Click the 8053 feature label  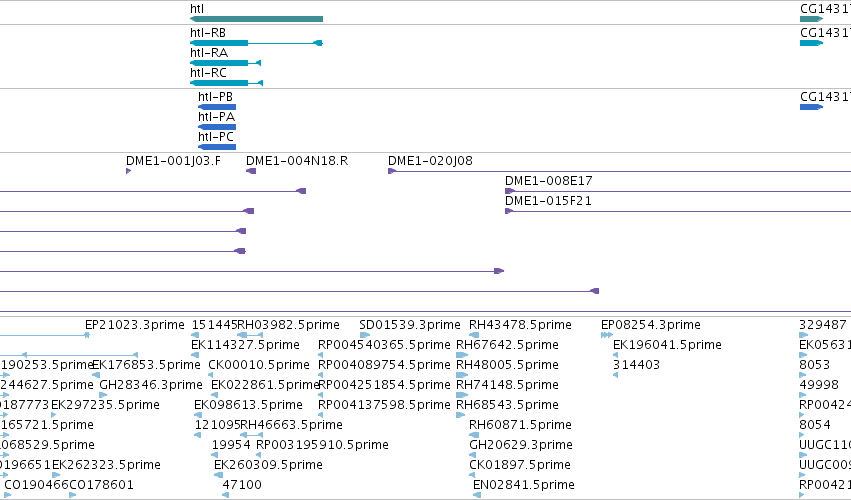pos(815,365)
